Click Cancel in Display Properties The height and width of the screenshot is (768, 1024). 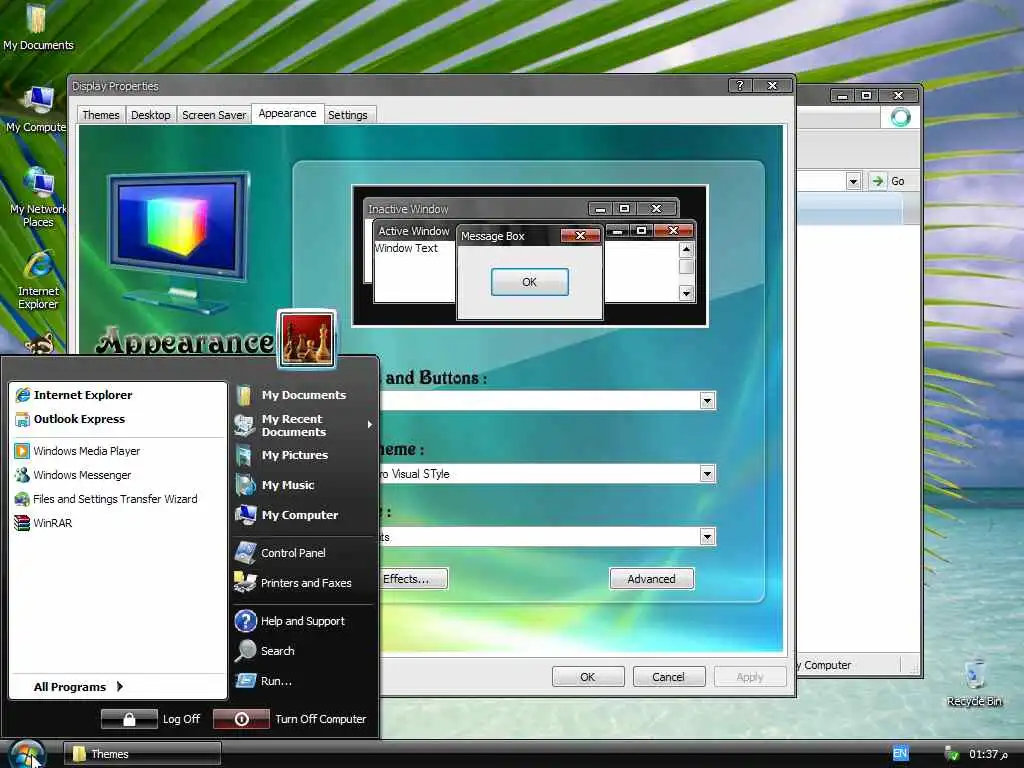pos(668,677)
